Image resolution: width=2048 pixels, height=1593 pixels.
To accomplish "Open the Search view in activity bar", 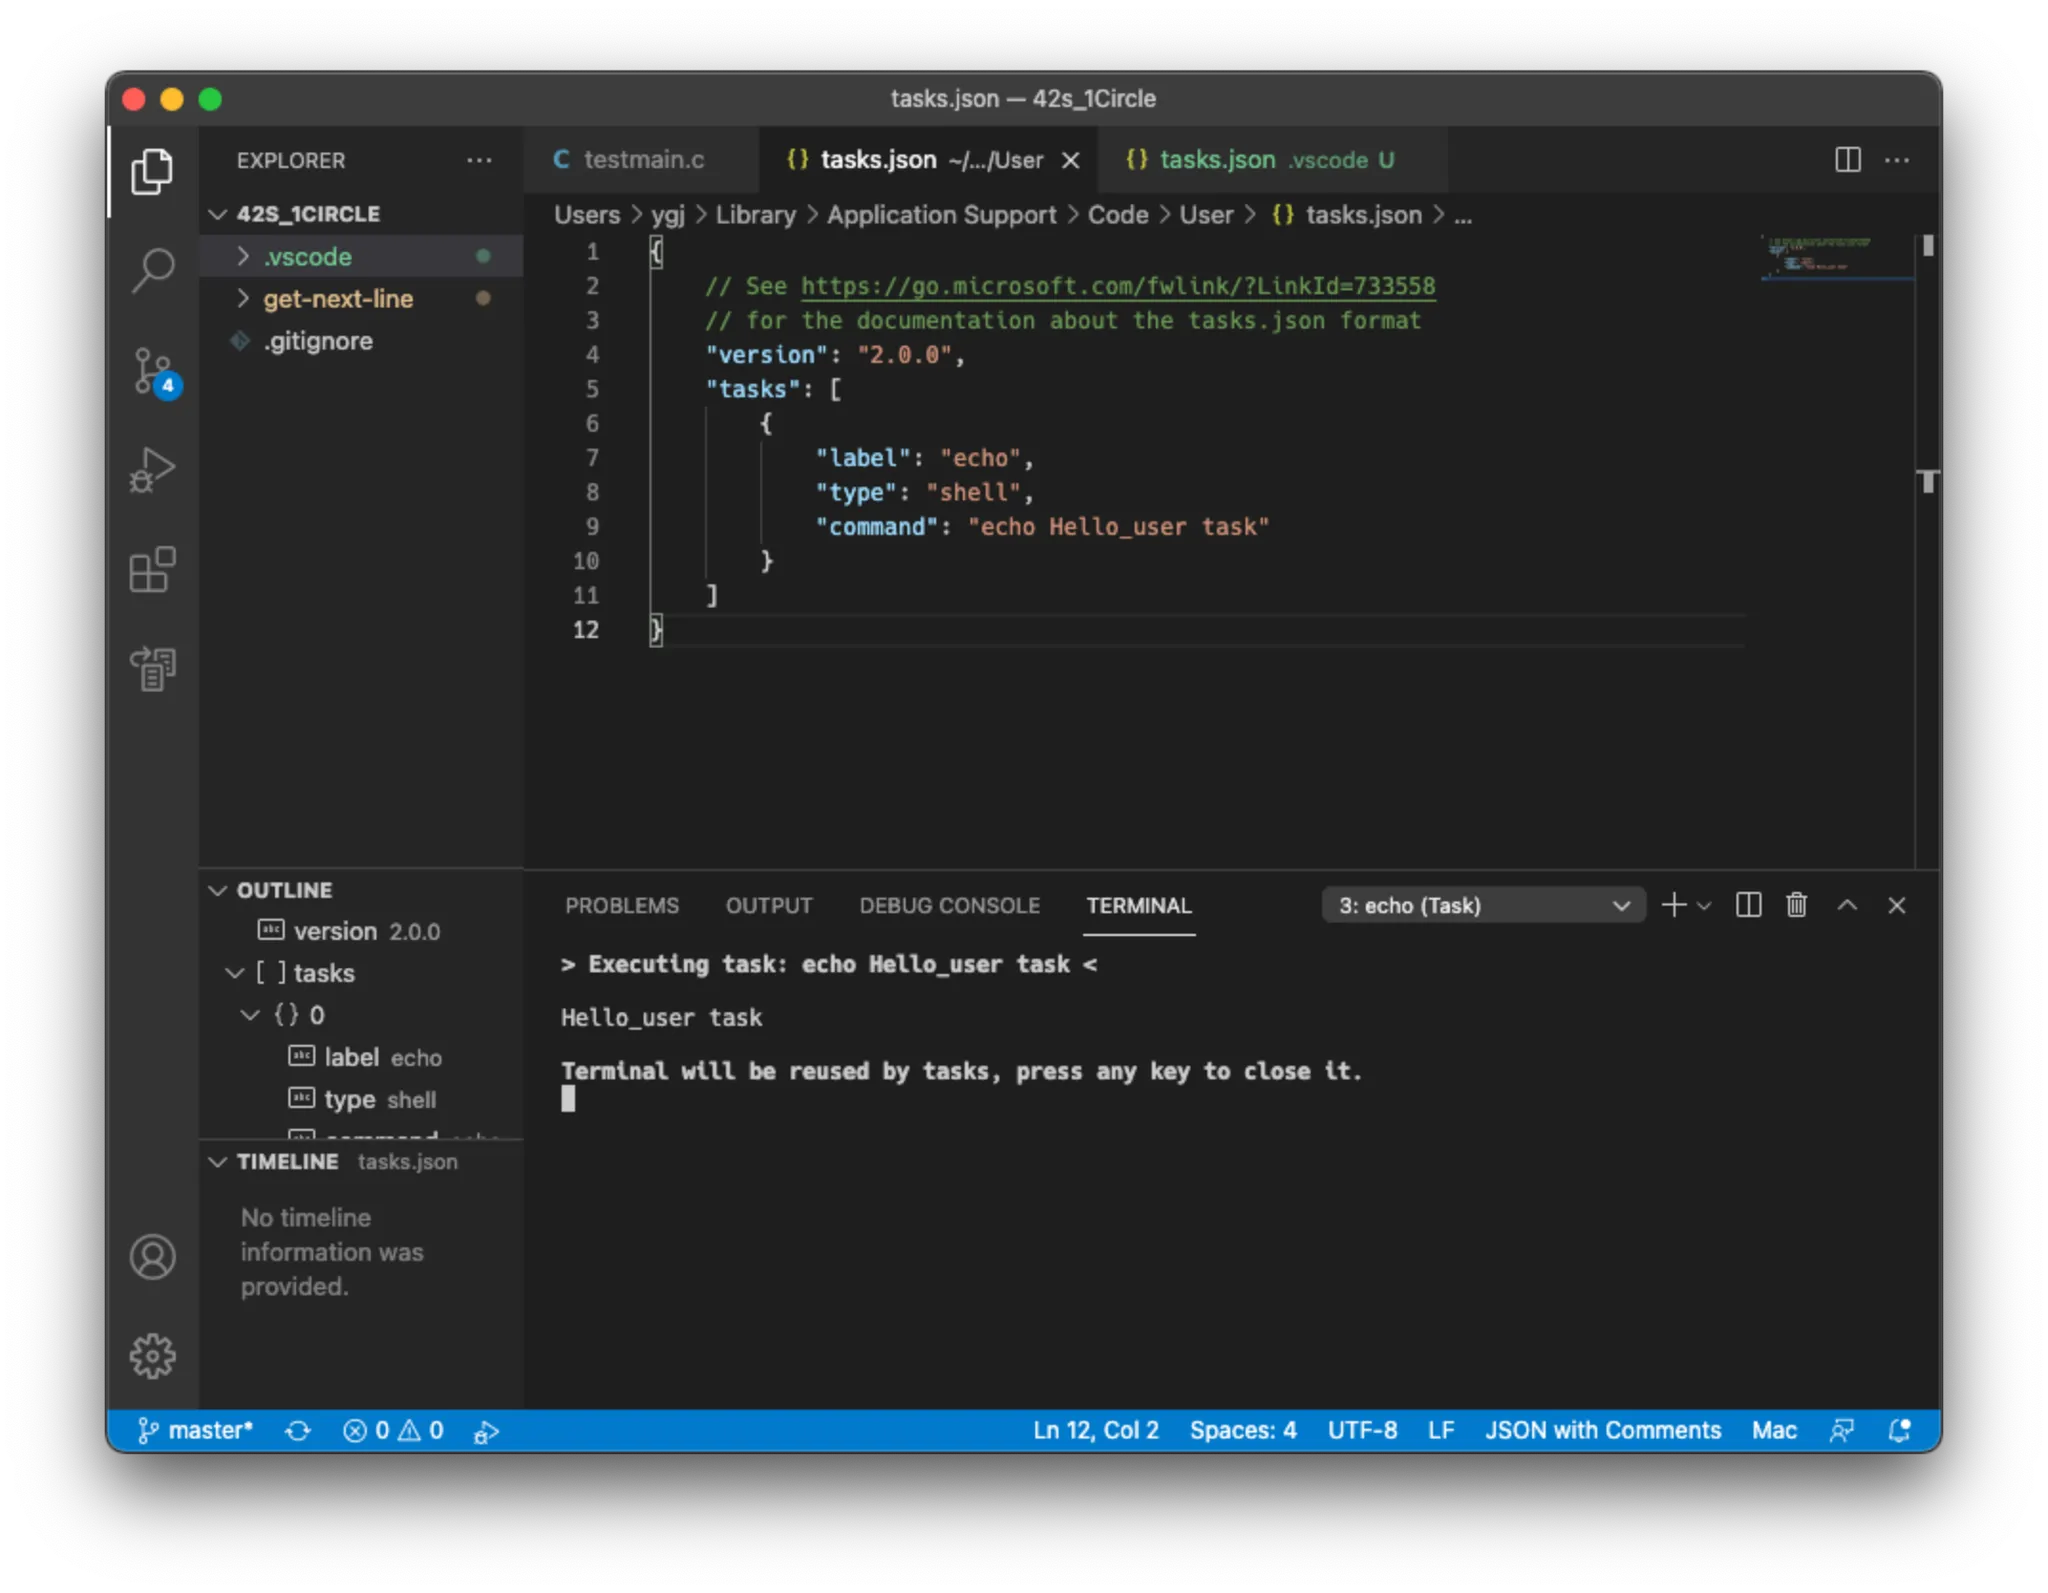I will (x=153, y=270).
